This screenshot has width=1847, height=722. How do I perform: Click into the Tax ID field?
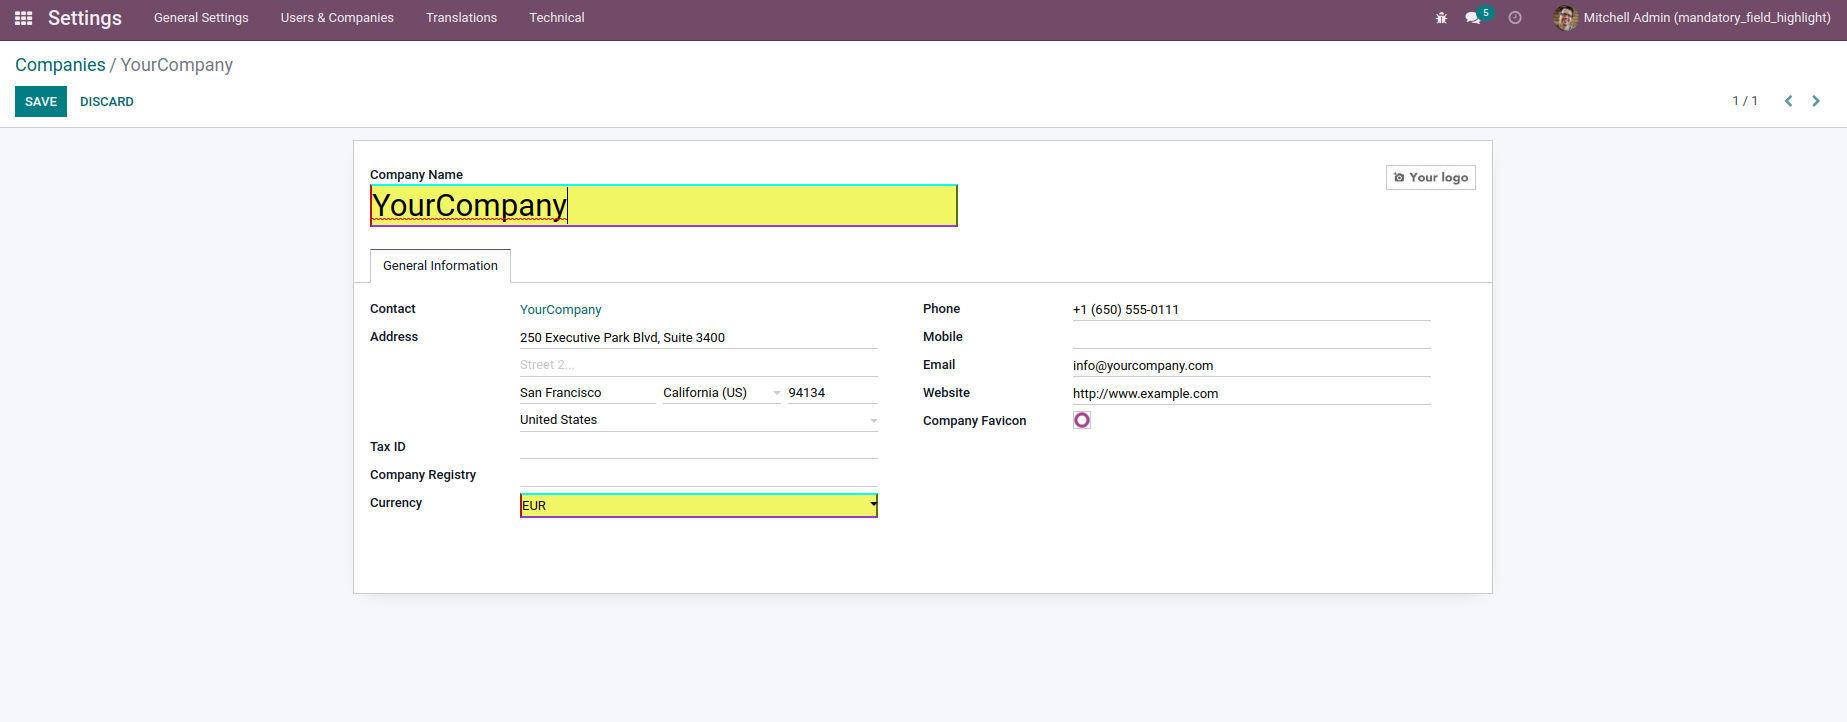698,448
